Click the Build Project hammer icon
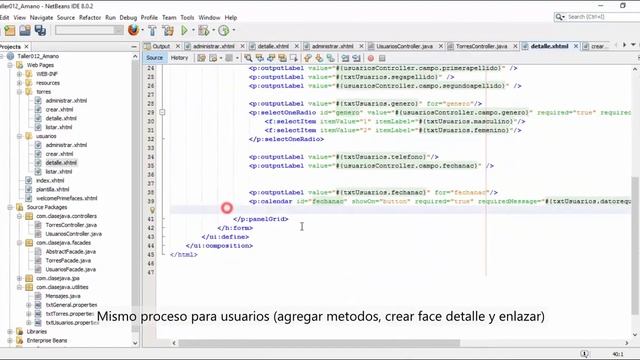Screen dimensions: 640x360 tap(152, 30)
